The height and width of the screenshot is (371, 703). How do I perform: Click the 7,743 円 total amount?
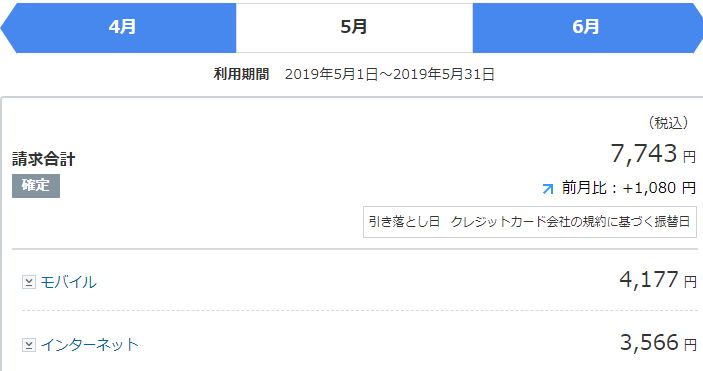coord(653,153)
